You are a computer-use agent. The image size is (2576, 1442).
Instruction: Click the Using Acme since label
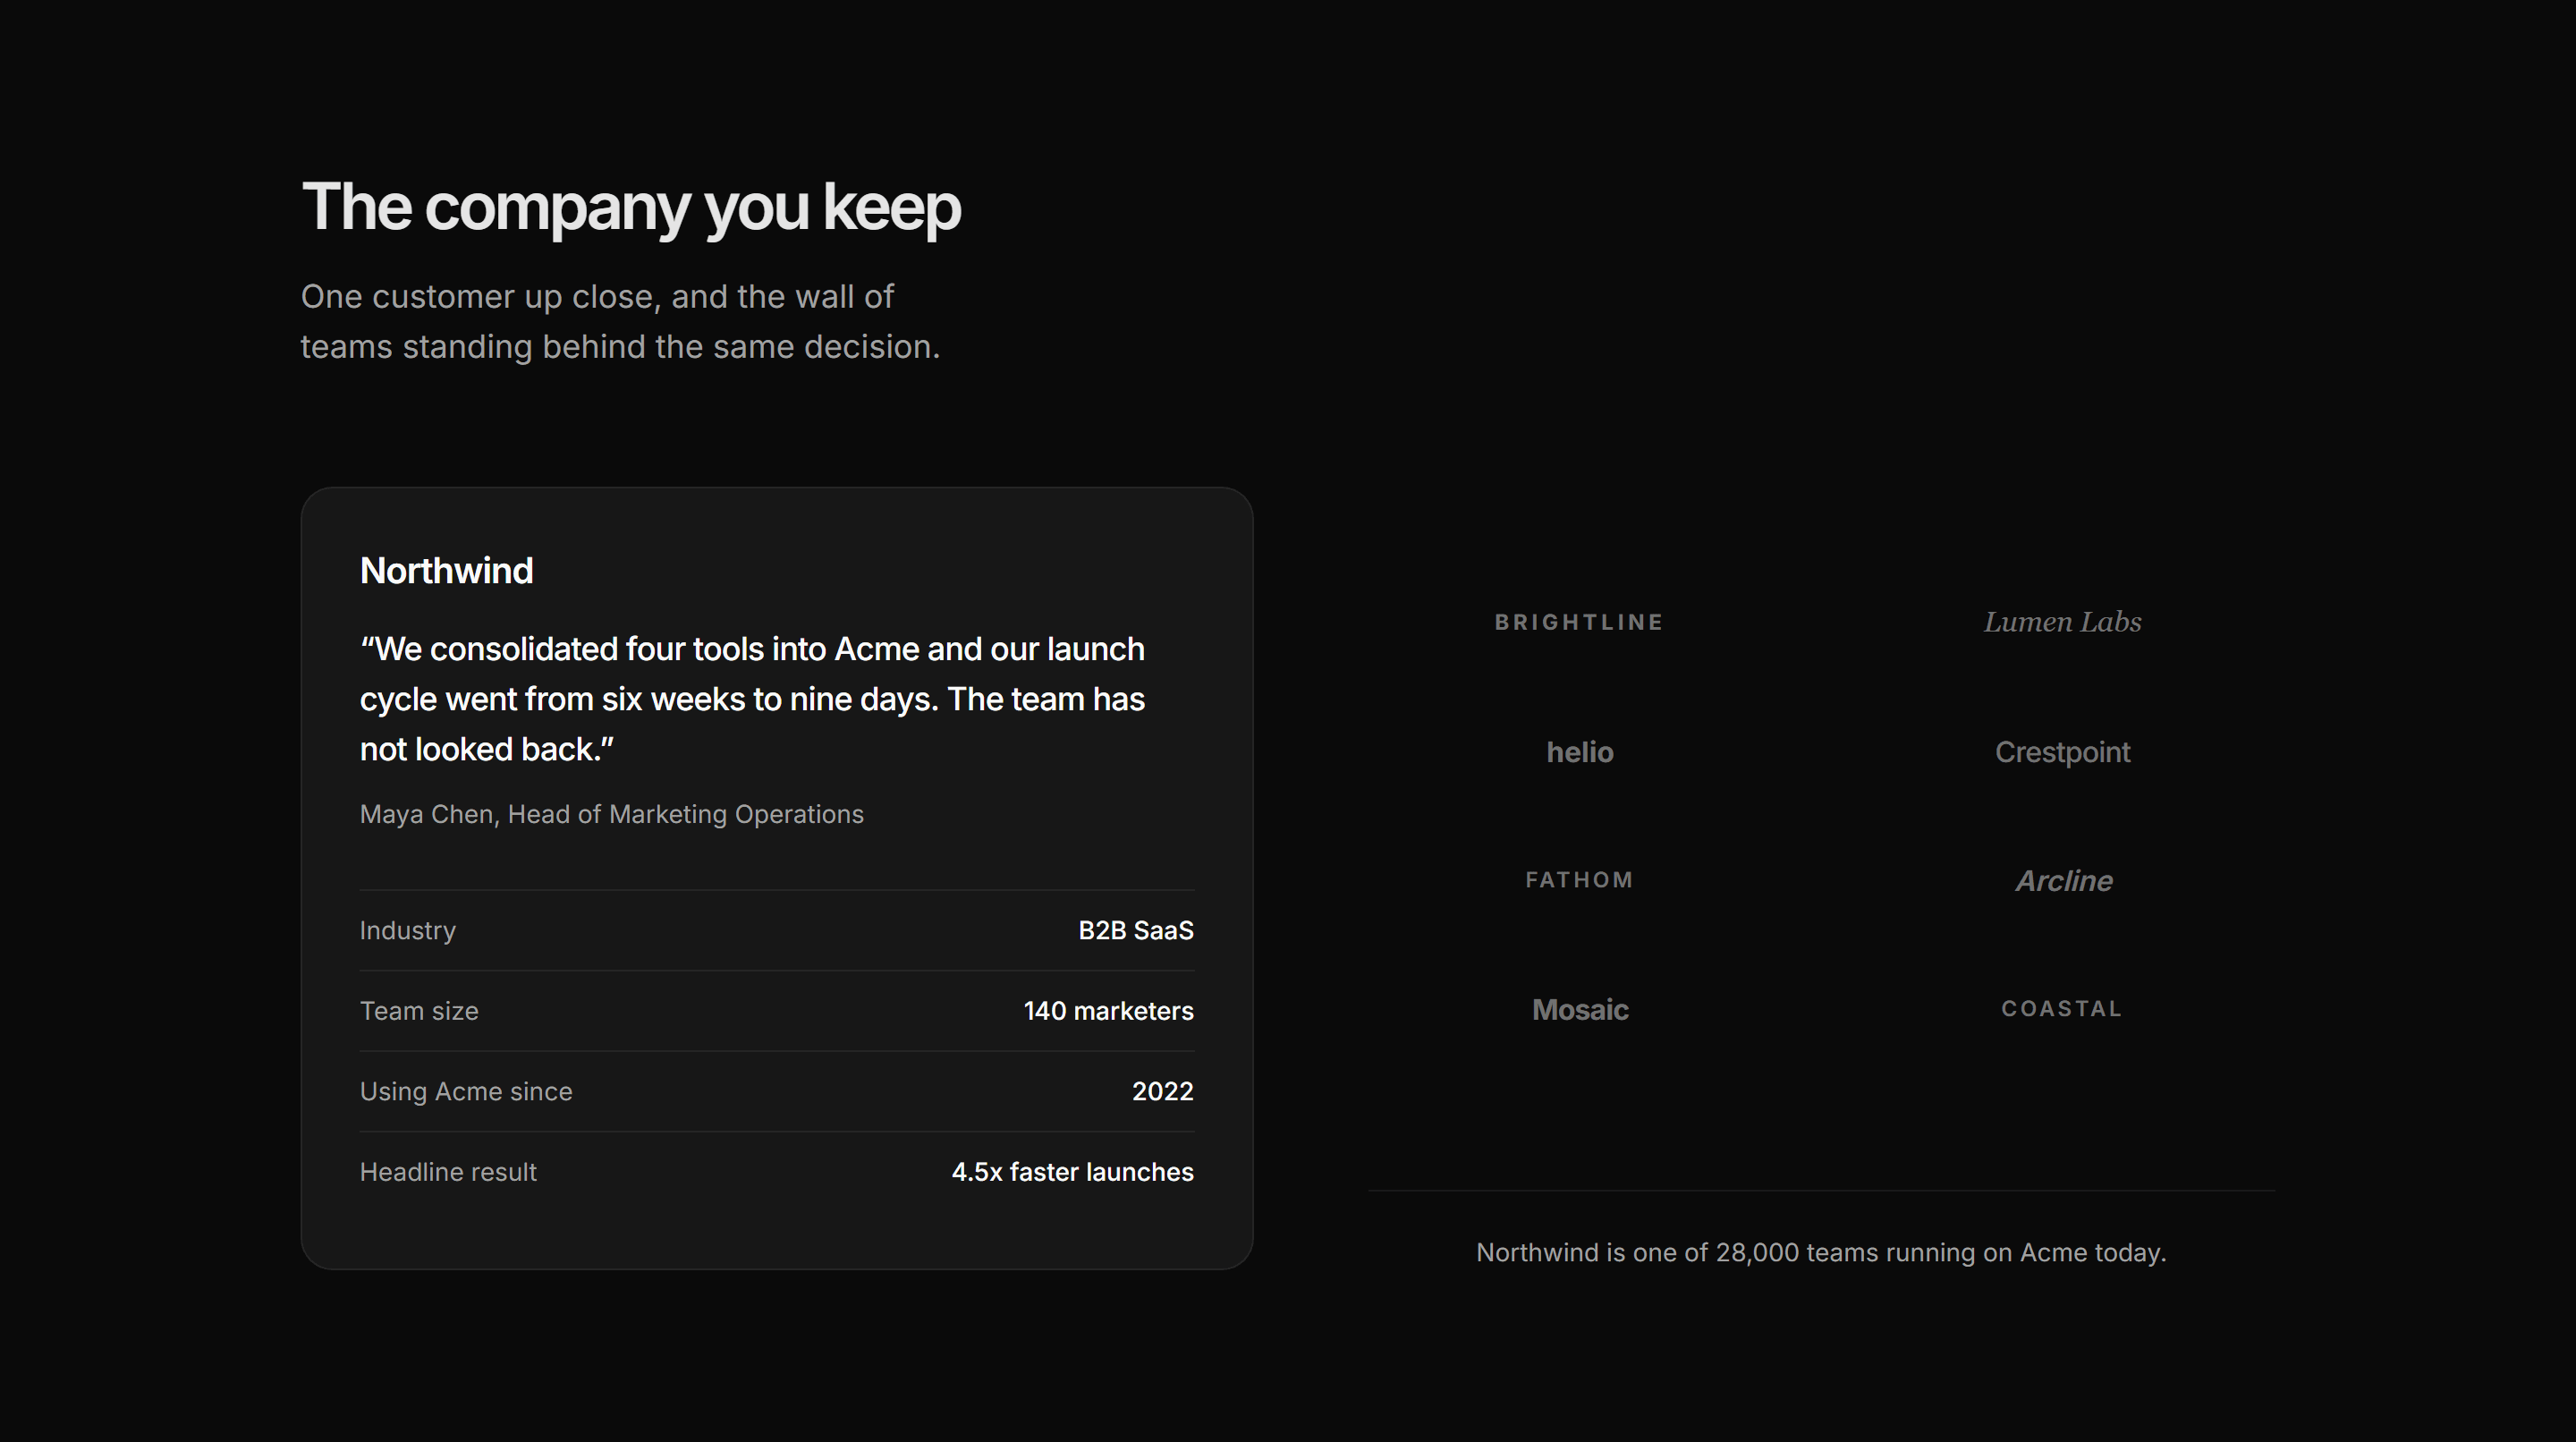tap(466, 1092)
